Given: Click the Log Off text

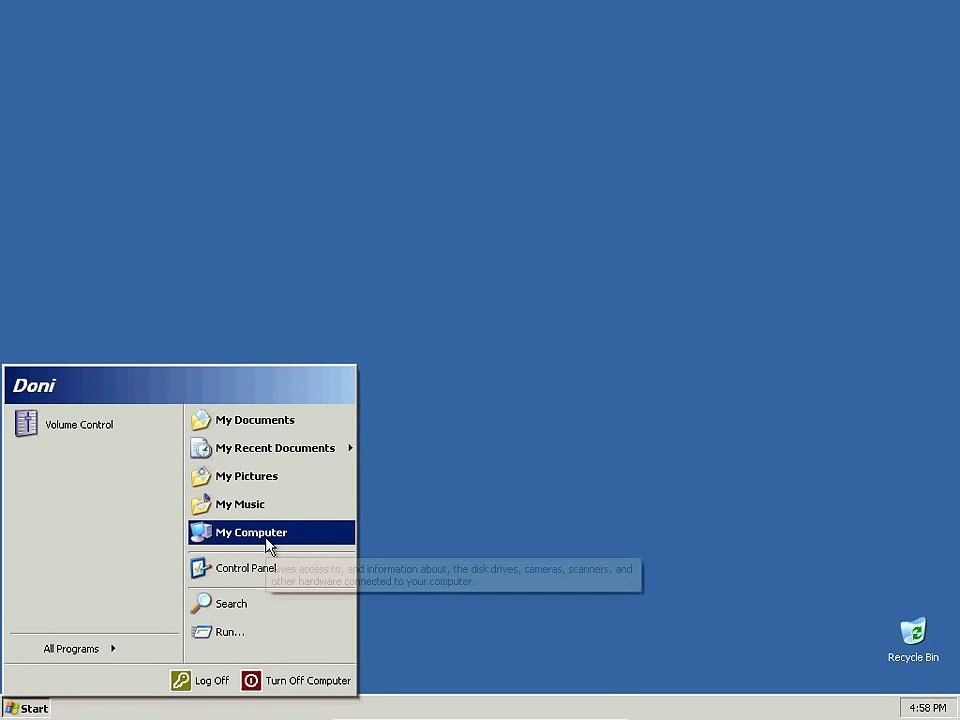Looking at the screenshot, I should 212,681.
